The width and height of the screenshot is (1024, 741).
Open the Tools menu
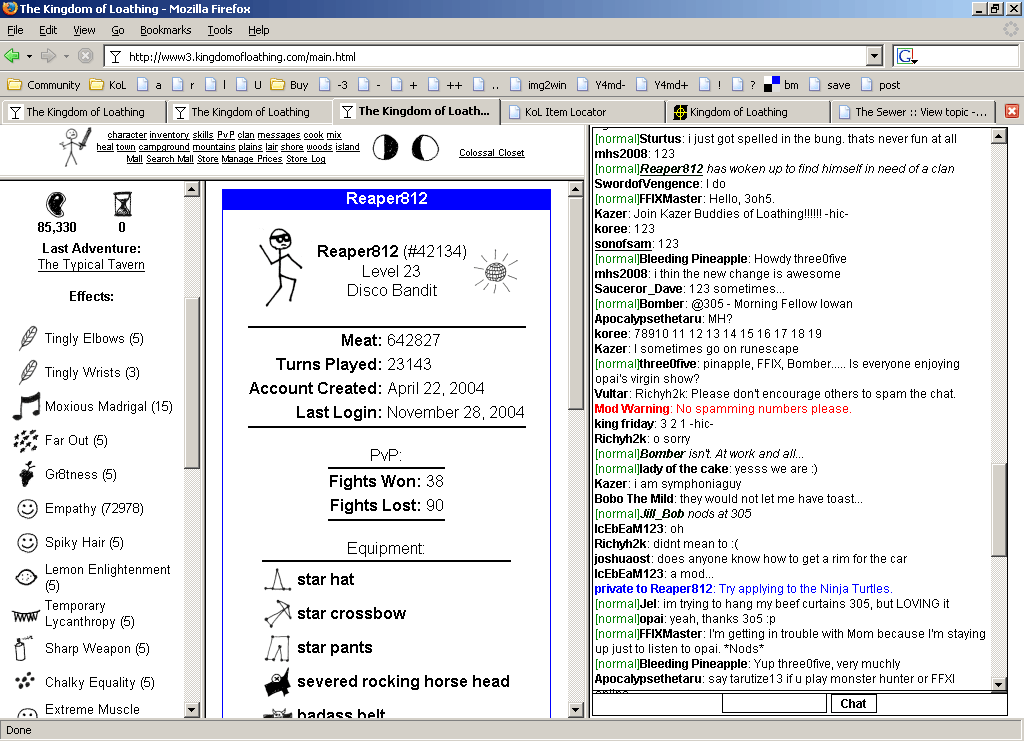click(220, 30)
